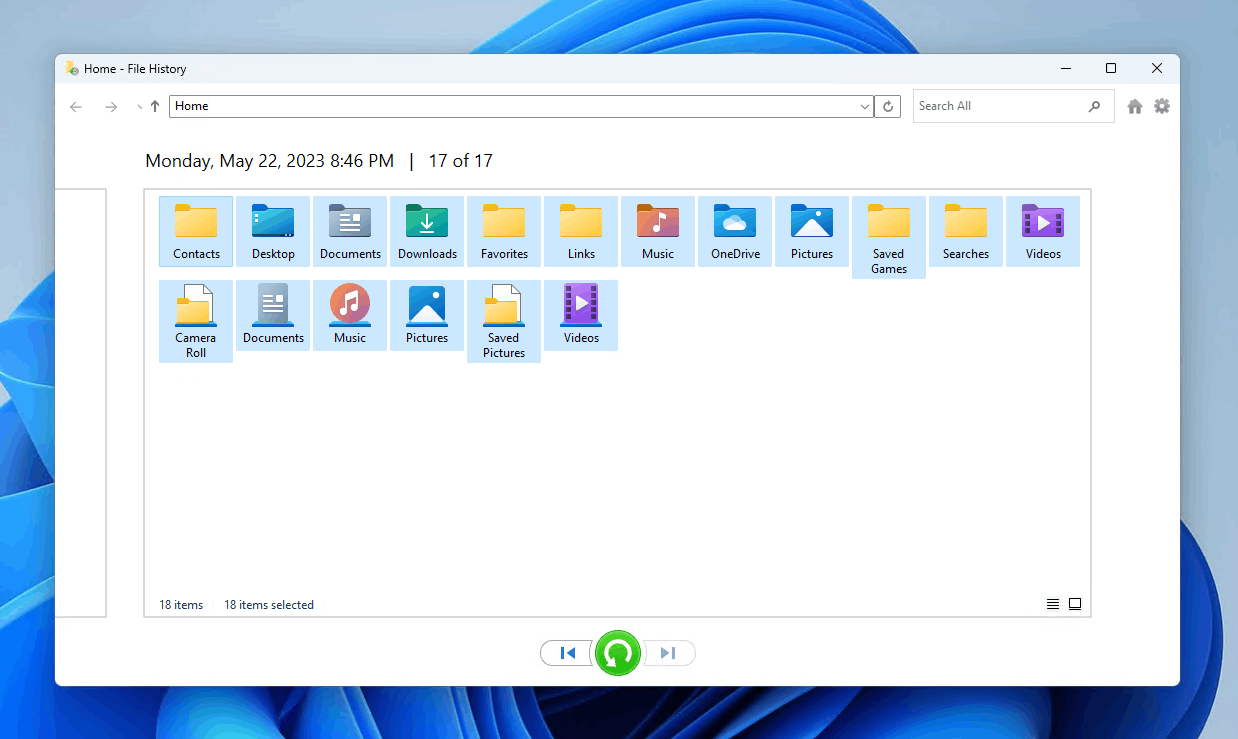Select the Searches folder
The image size is (1238, 739).
(x=966, y=231)
